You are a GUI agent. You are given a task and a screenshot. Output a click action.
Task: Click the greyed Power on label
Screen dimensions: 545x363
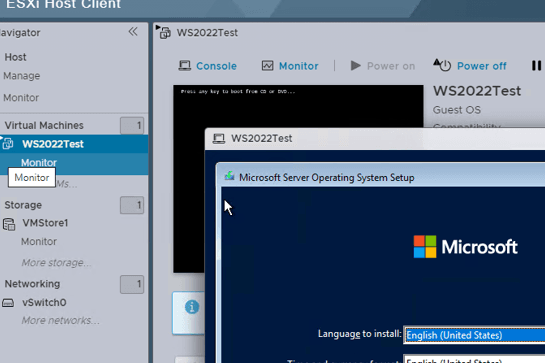pos(391,66)
